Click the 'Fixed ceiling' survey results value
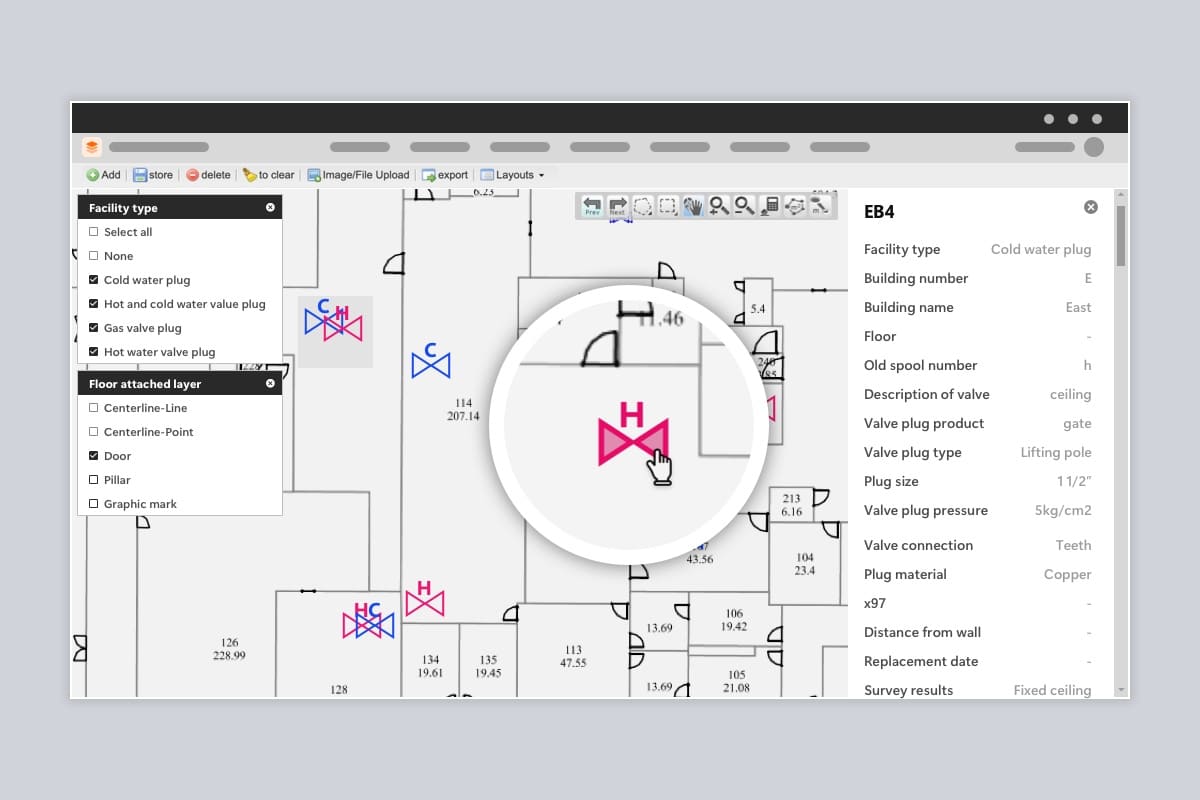Viewport: 1200px width, 800px height. tap(1052, 691)
